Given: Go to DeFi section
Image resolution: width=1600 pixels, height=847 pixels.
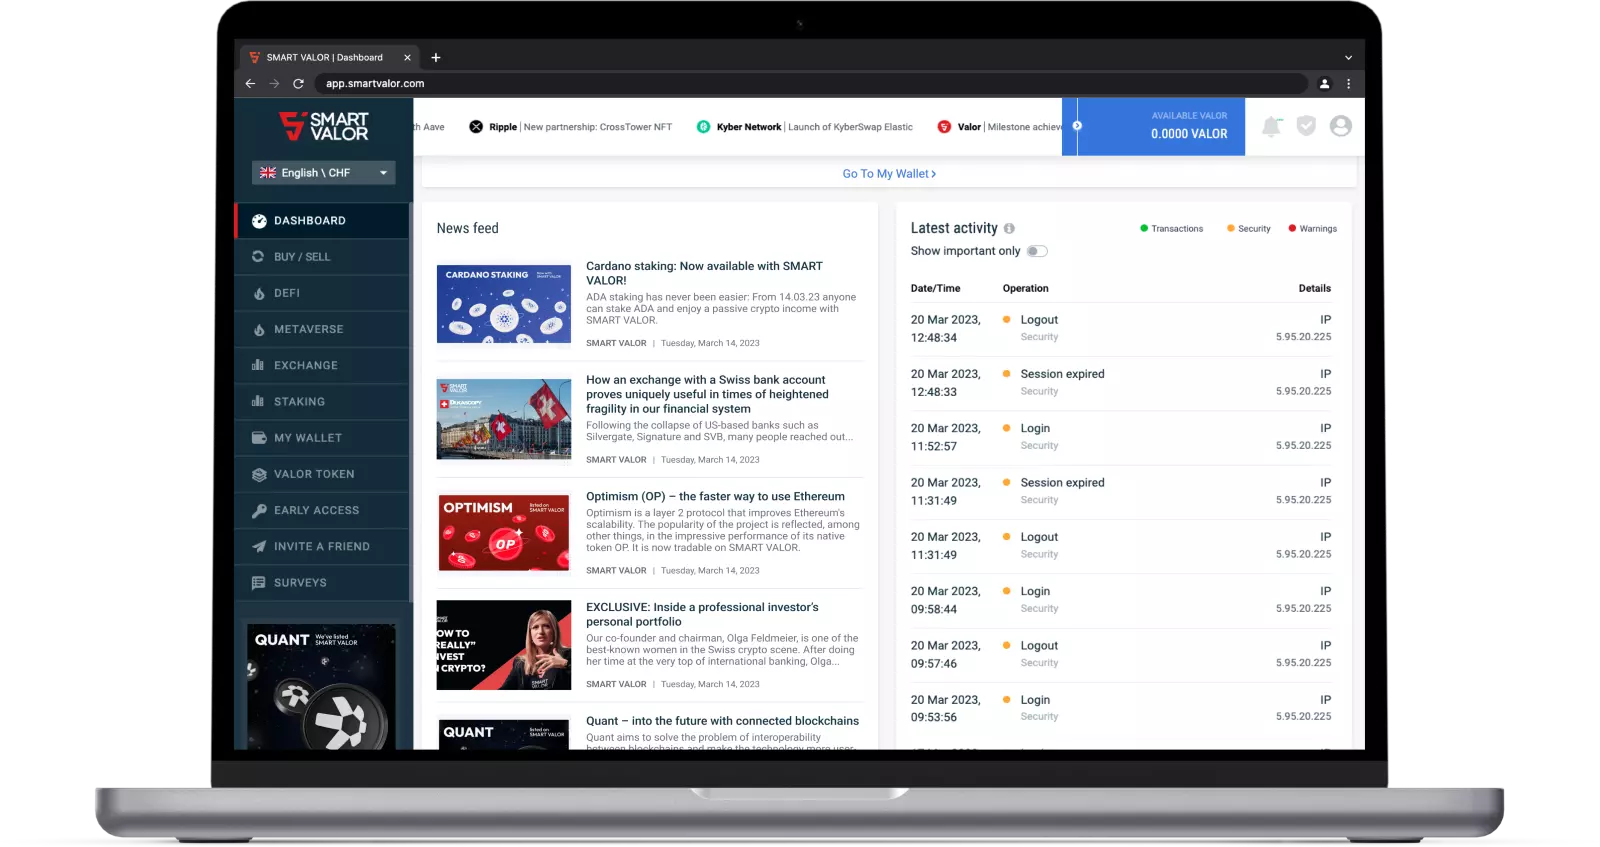Looking at the screenshot, I should pyautogui.click(x=322, y=293).
